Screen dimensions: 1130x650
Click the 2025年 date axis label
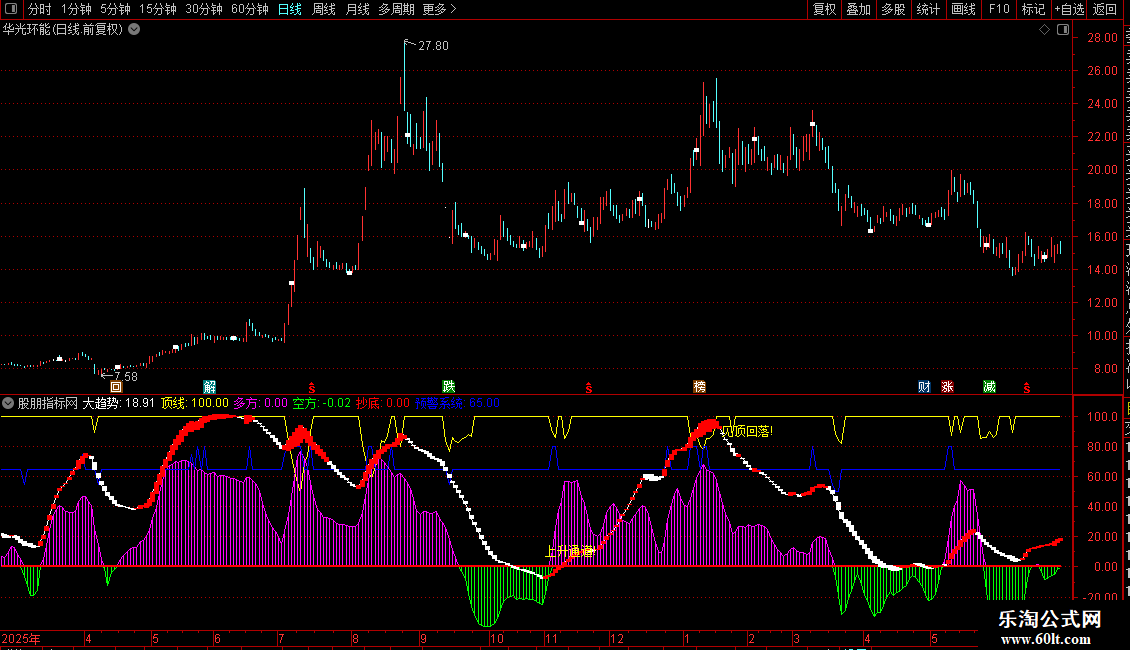point(21,639)
